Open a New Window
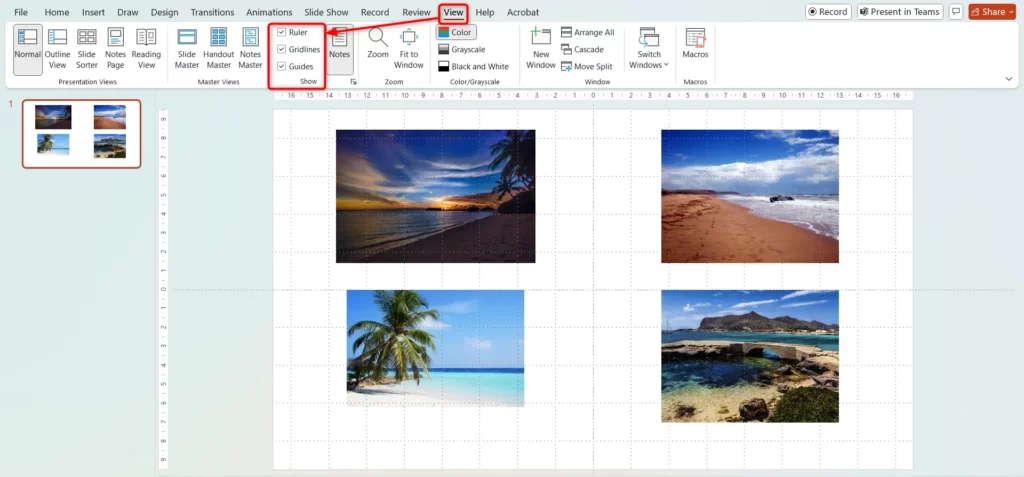 click(x=540, y=46)
